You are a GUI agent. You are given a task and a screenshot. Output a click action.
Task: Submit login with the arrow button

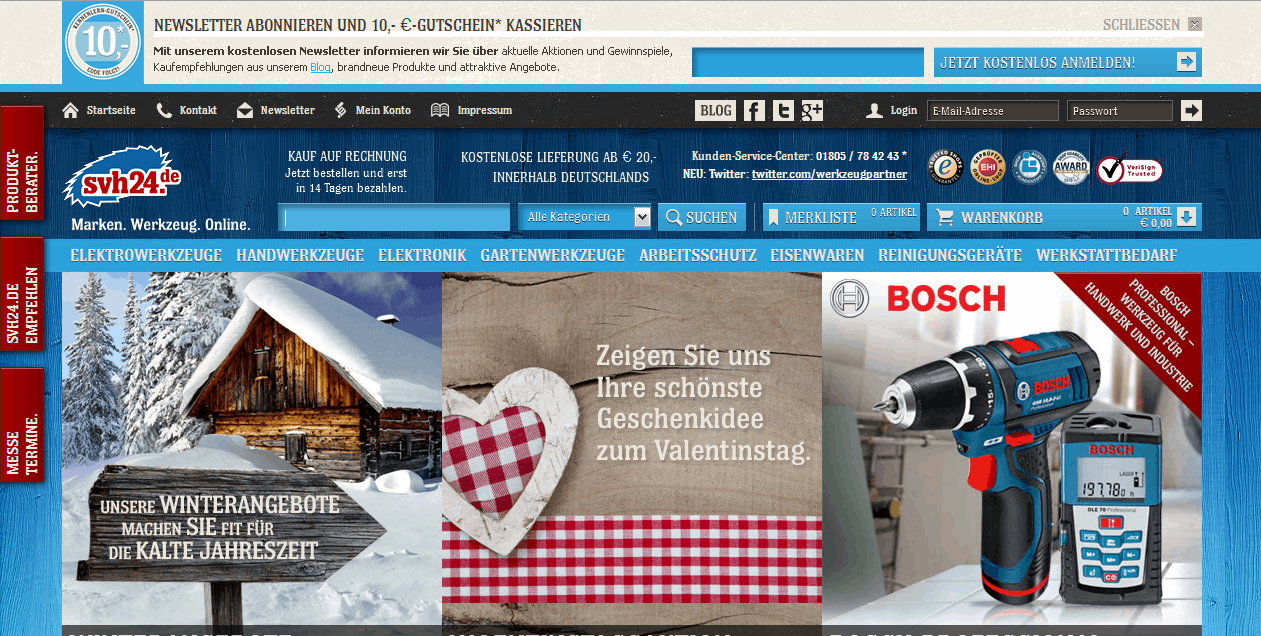1191,111
